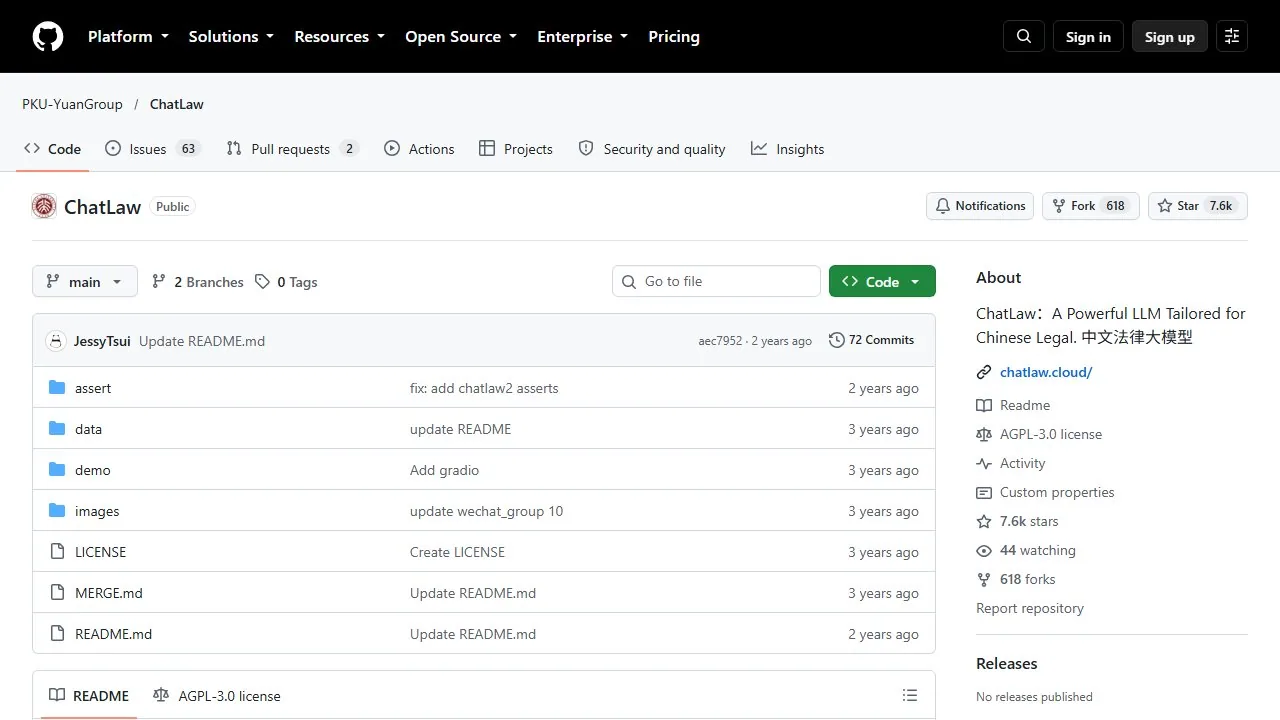Open the Projects tab
This screenshot has height=720, width=1280.
516,149
